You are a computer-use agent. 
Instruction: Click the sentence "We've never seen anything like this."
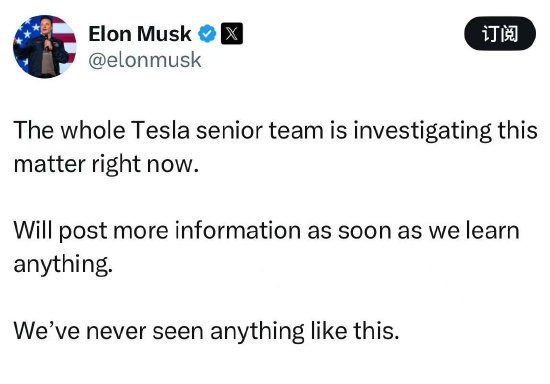[x=206, y=331]
